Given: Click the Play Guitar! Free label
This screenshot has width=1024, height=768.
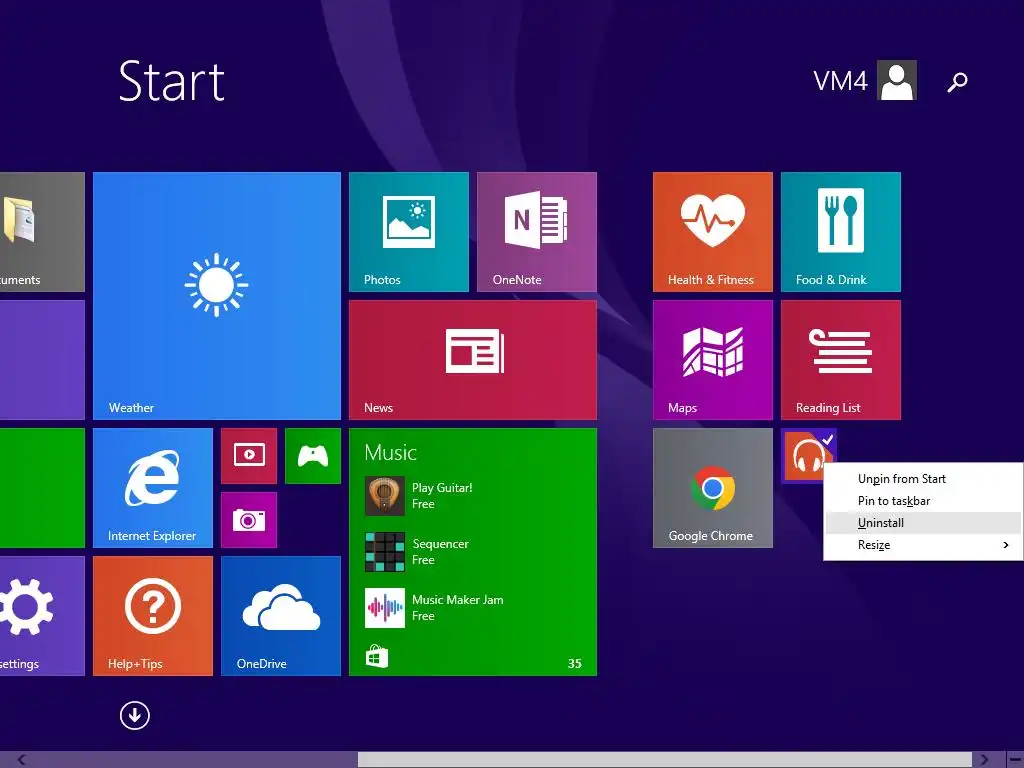Looking at the screenshot, I should 442,496.
